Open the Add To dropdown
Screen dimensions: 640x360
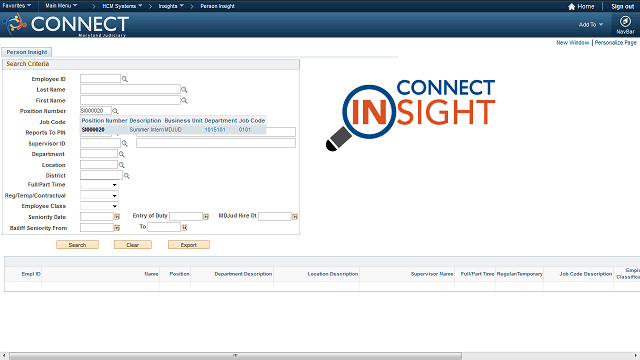(x=591, y=24)
